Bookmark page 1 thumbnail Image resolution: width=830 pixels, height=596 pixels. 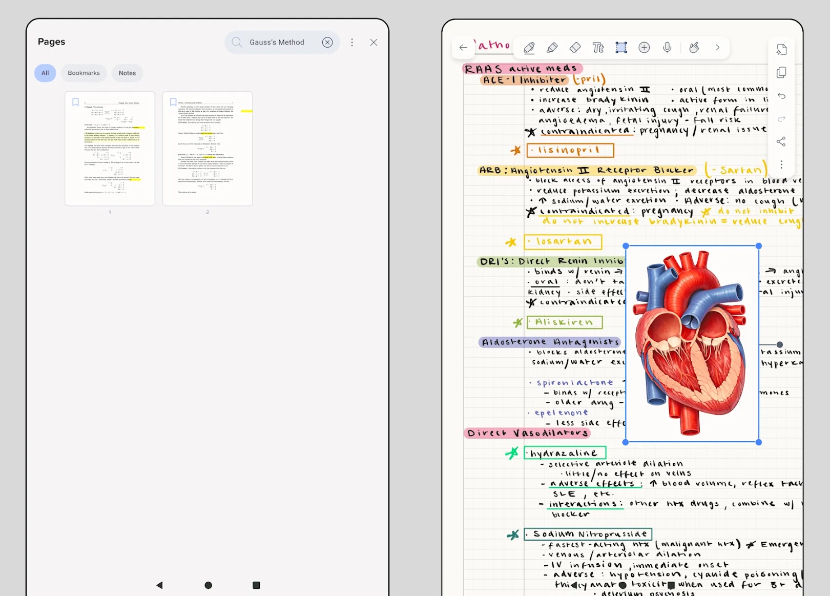point(76,102)
